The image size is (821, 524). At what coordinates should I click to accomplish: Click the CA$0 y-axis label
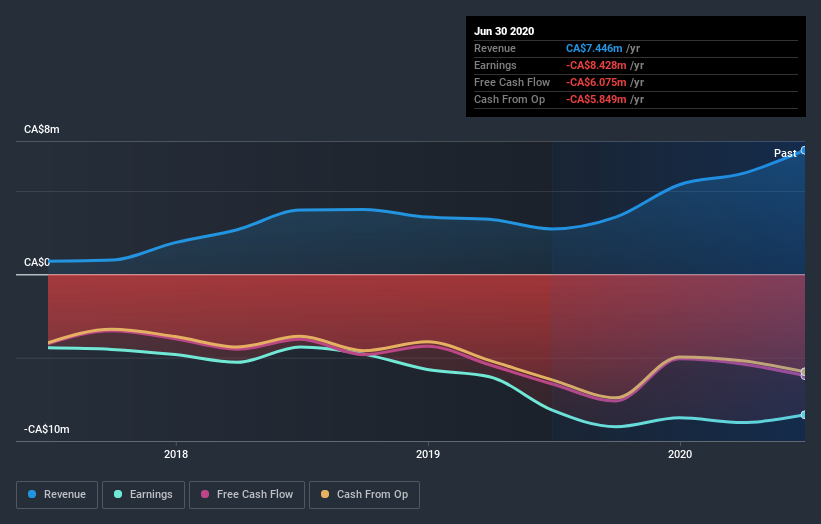[x=37, y=262]
